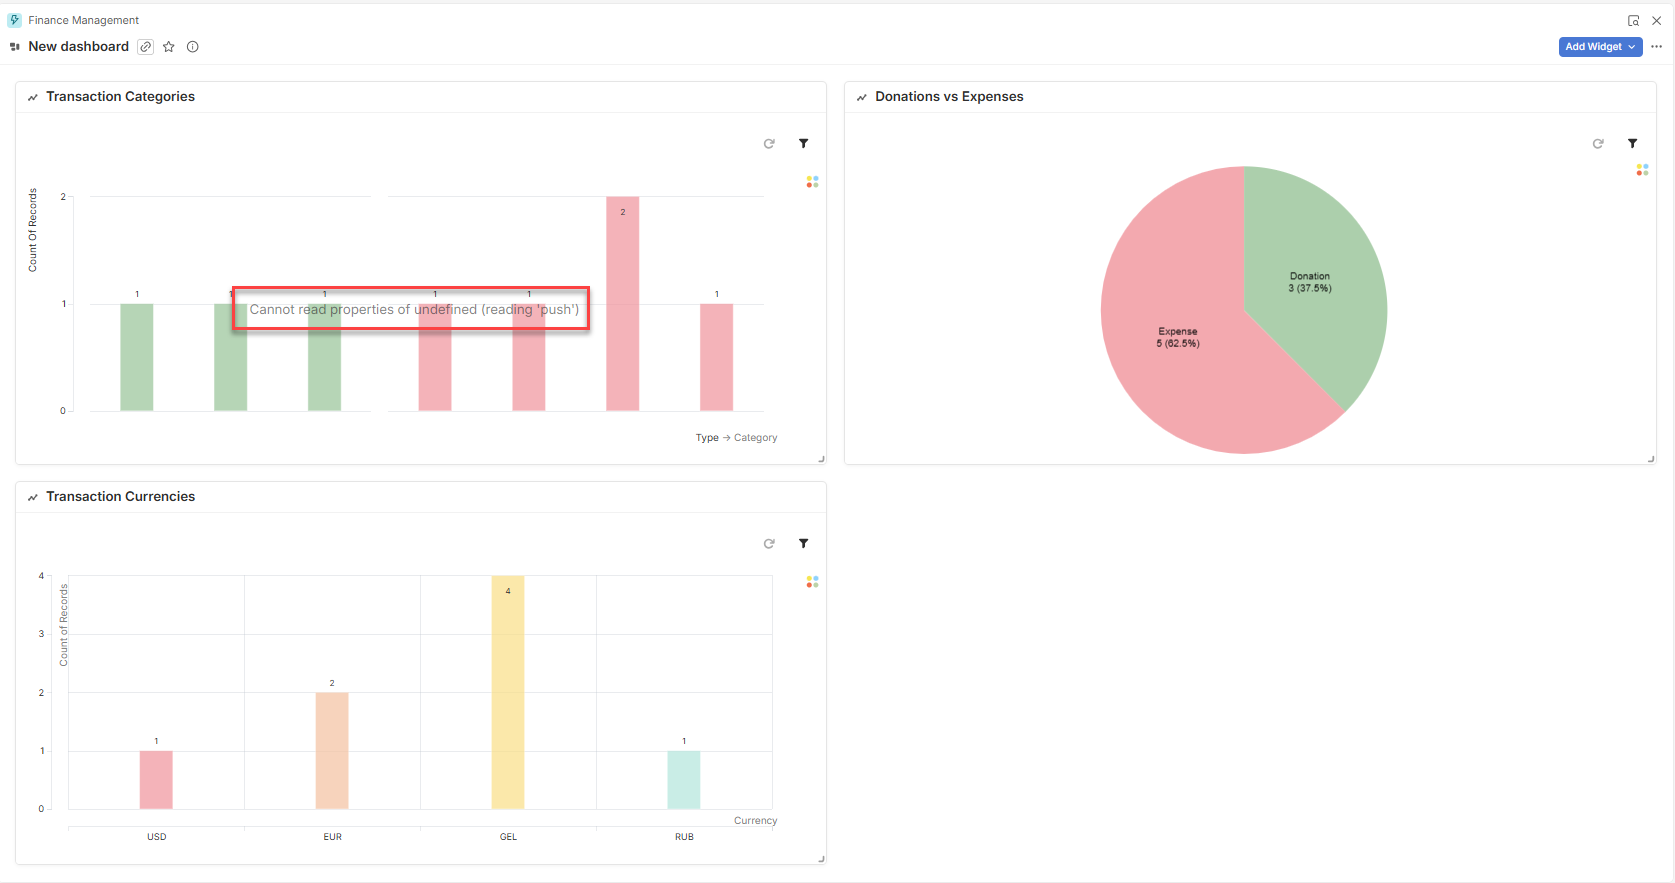Click the Finance Management app title

point(84,20)
